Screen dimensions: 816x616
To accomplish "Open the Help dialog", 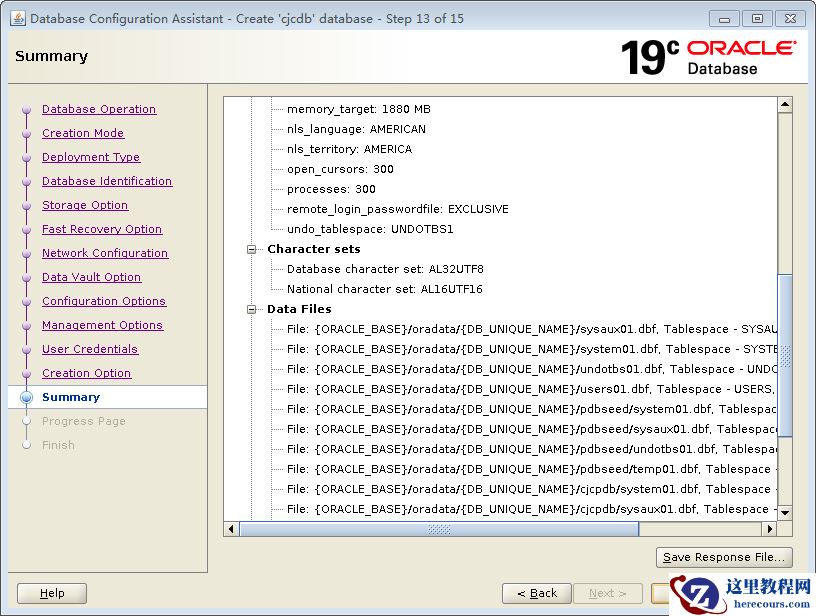I will [52, 593].
